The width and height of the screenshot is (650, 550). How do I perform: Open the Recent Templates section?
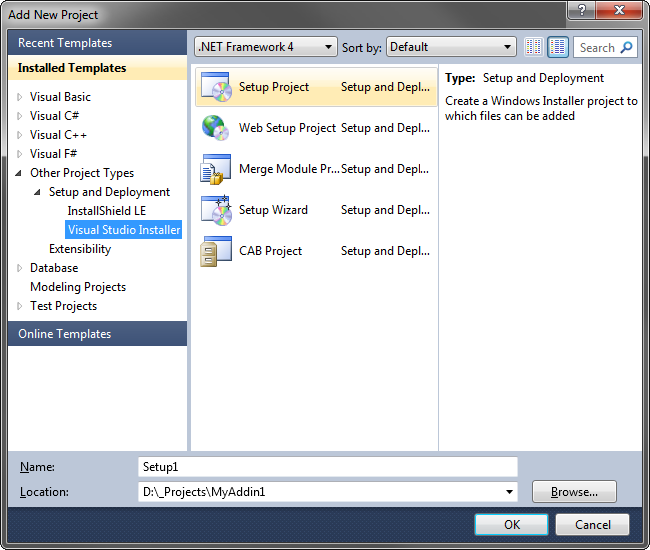tap(97, 43)
